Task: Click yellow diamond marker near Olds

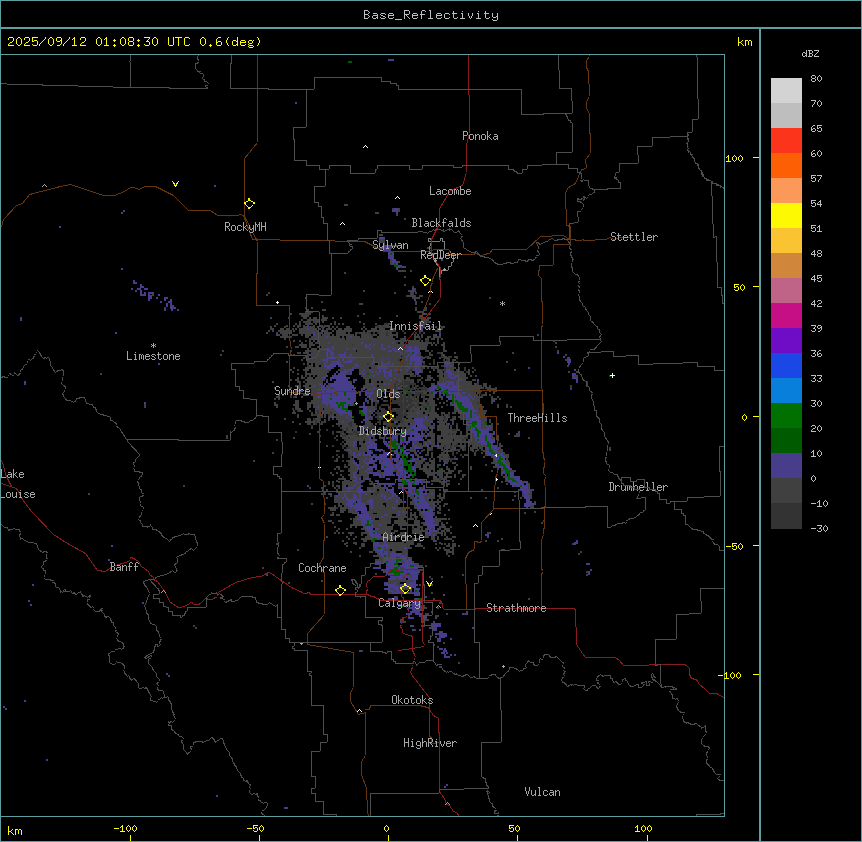Action: point(388,417)
